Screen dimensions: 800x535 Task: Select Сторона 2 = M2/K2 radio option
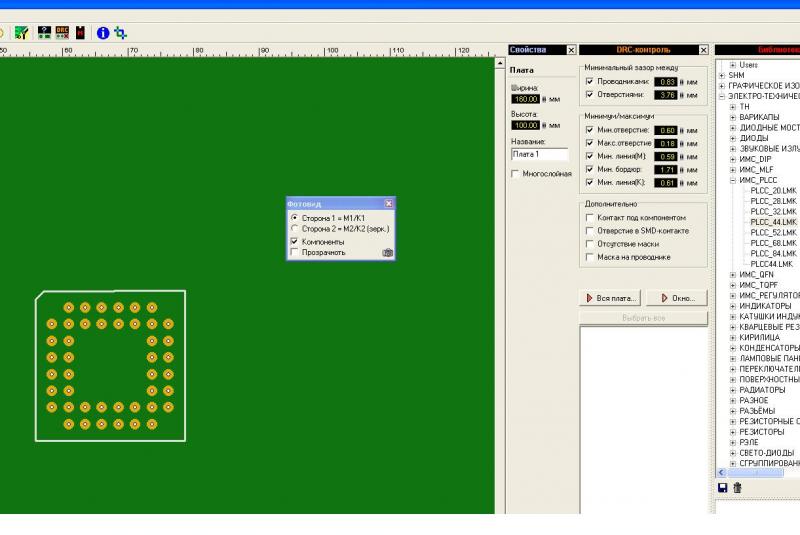click(294, 229)
